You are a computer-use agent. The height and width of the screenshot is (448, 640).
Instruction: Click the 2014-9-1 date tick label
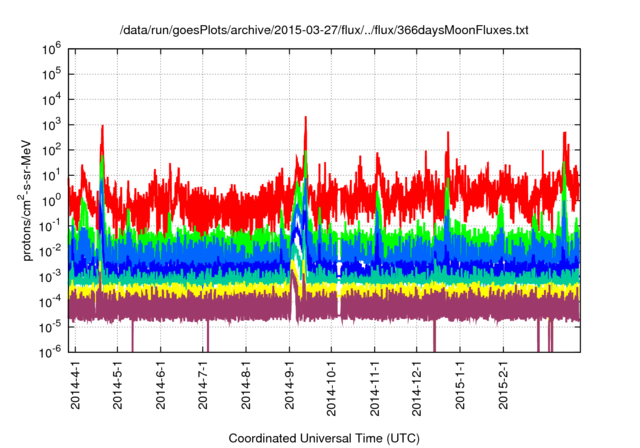[x=289, y=384]
